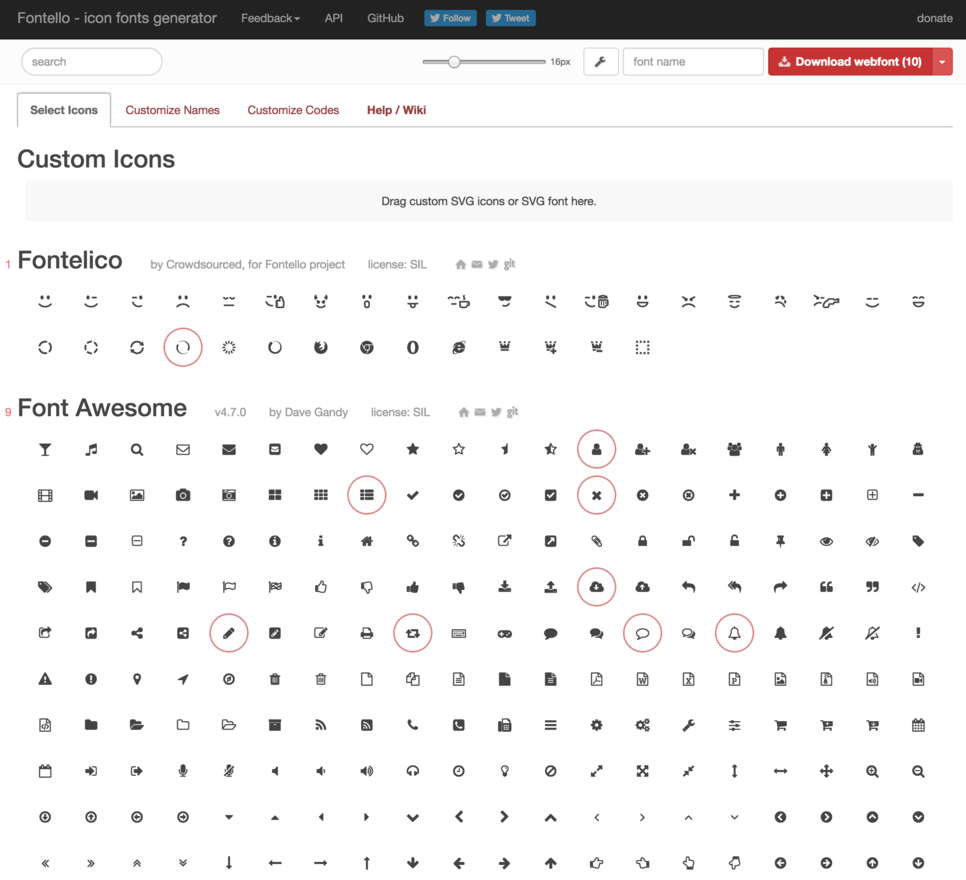The width and height of the screenshot is (966, 880).
Task: Select the trash can icon
Action: tap(275, 679)
